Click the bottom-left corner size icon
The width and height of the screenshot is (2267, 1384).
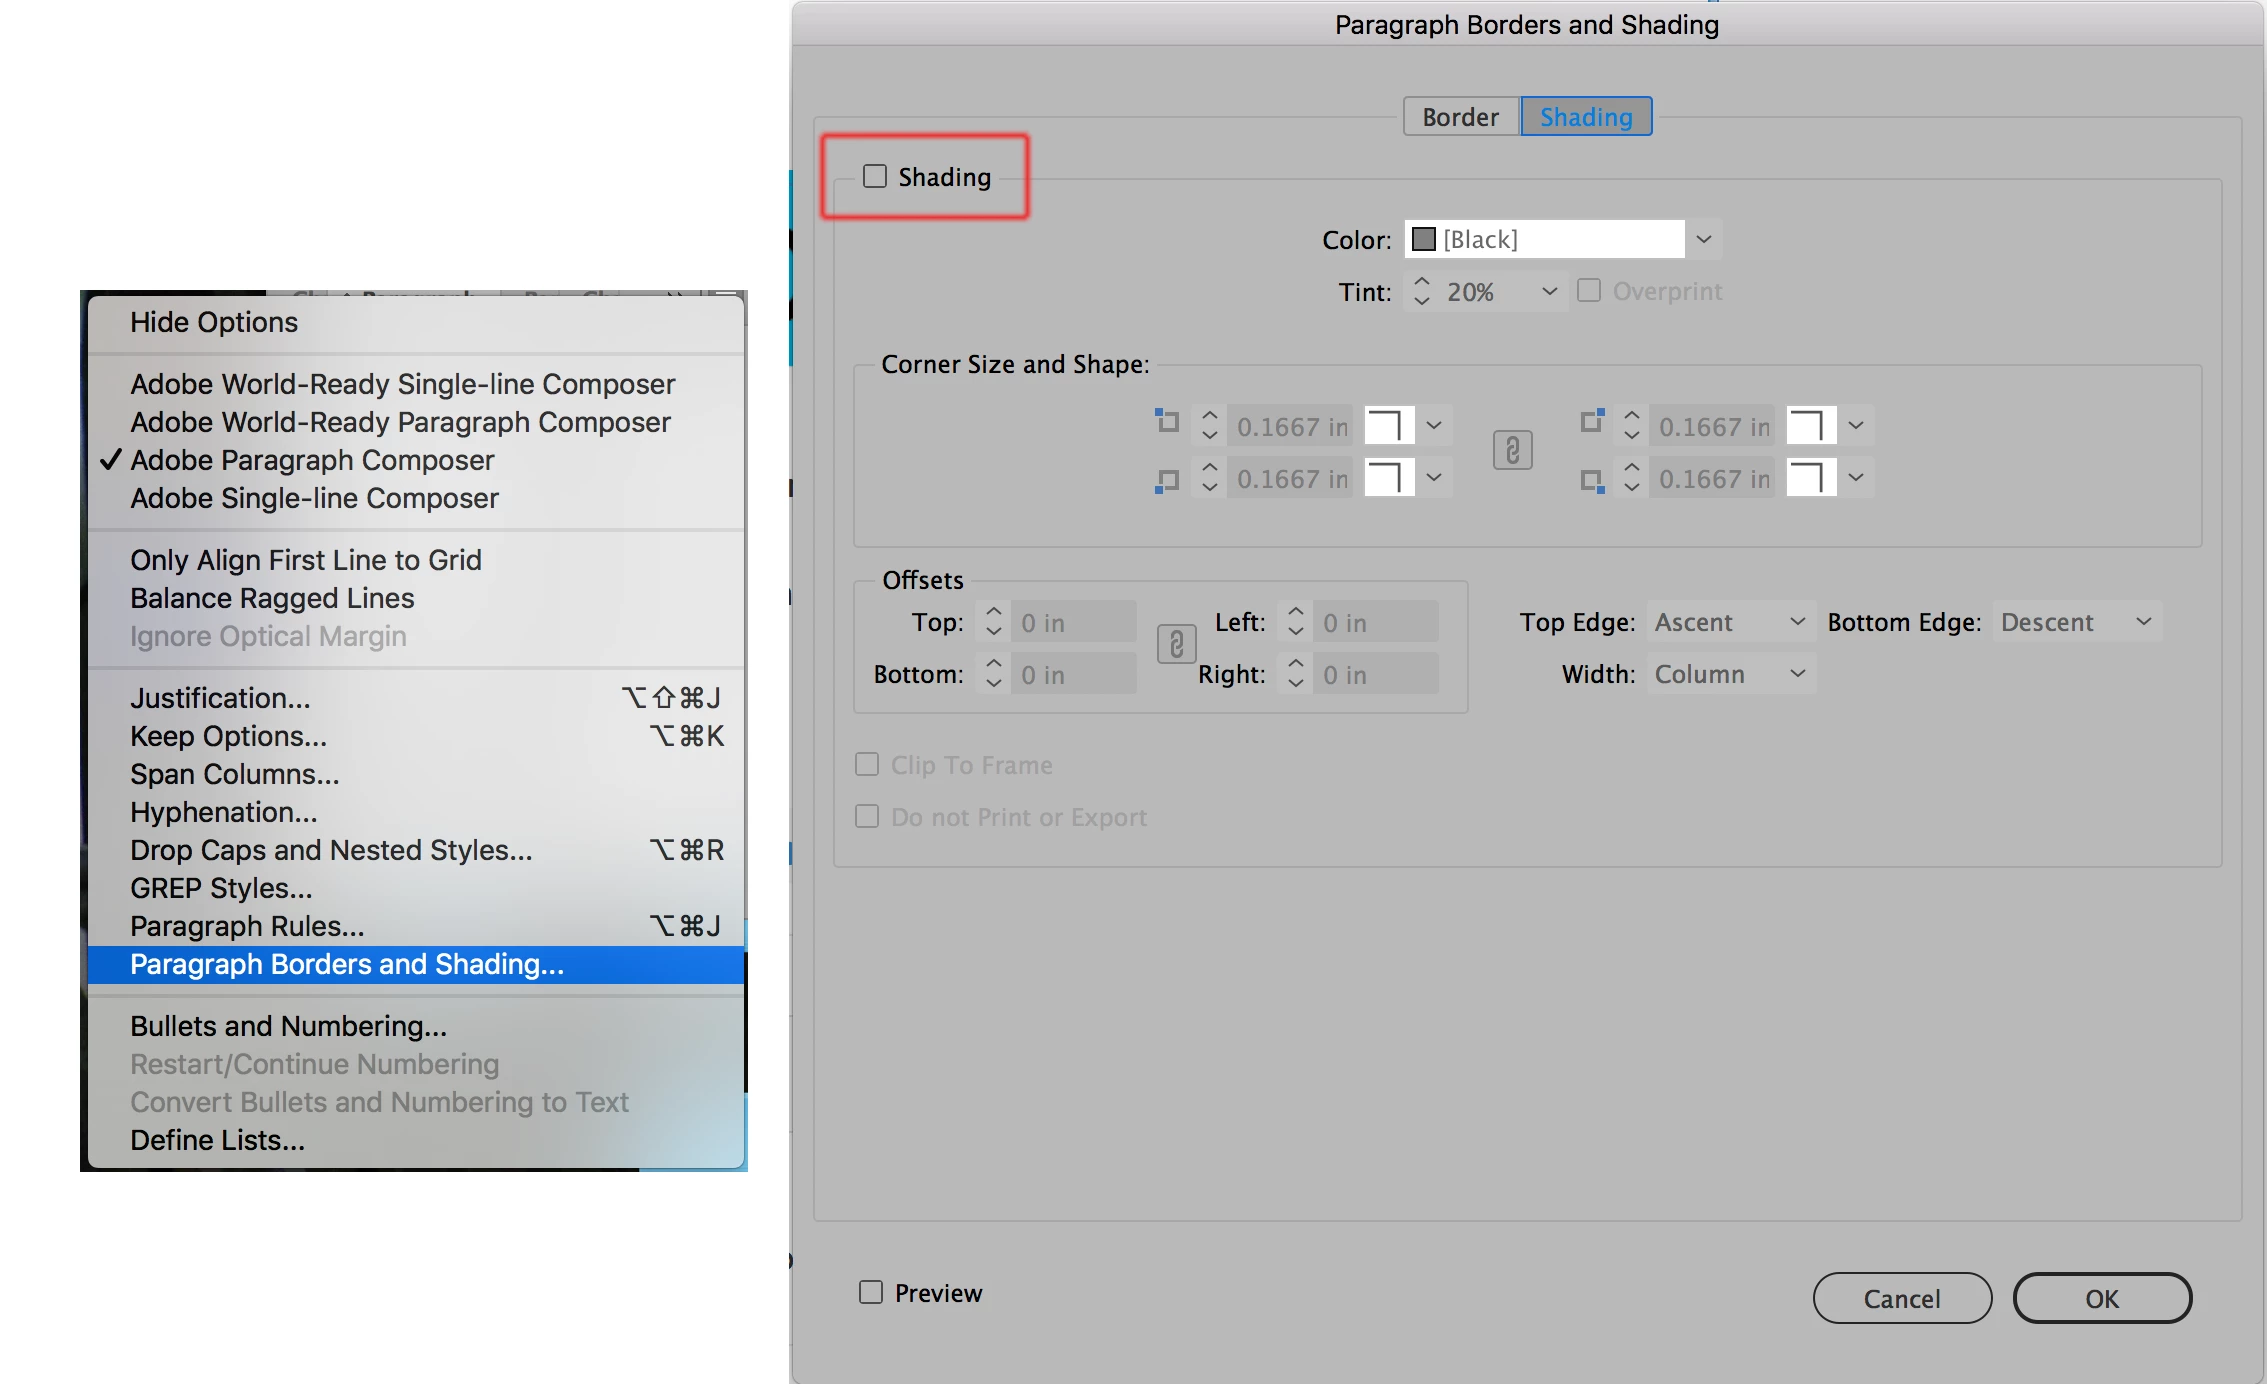coord(1166,481)
